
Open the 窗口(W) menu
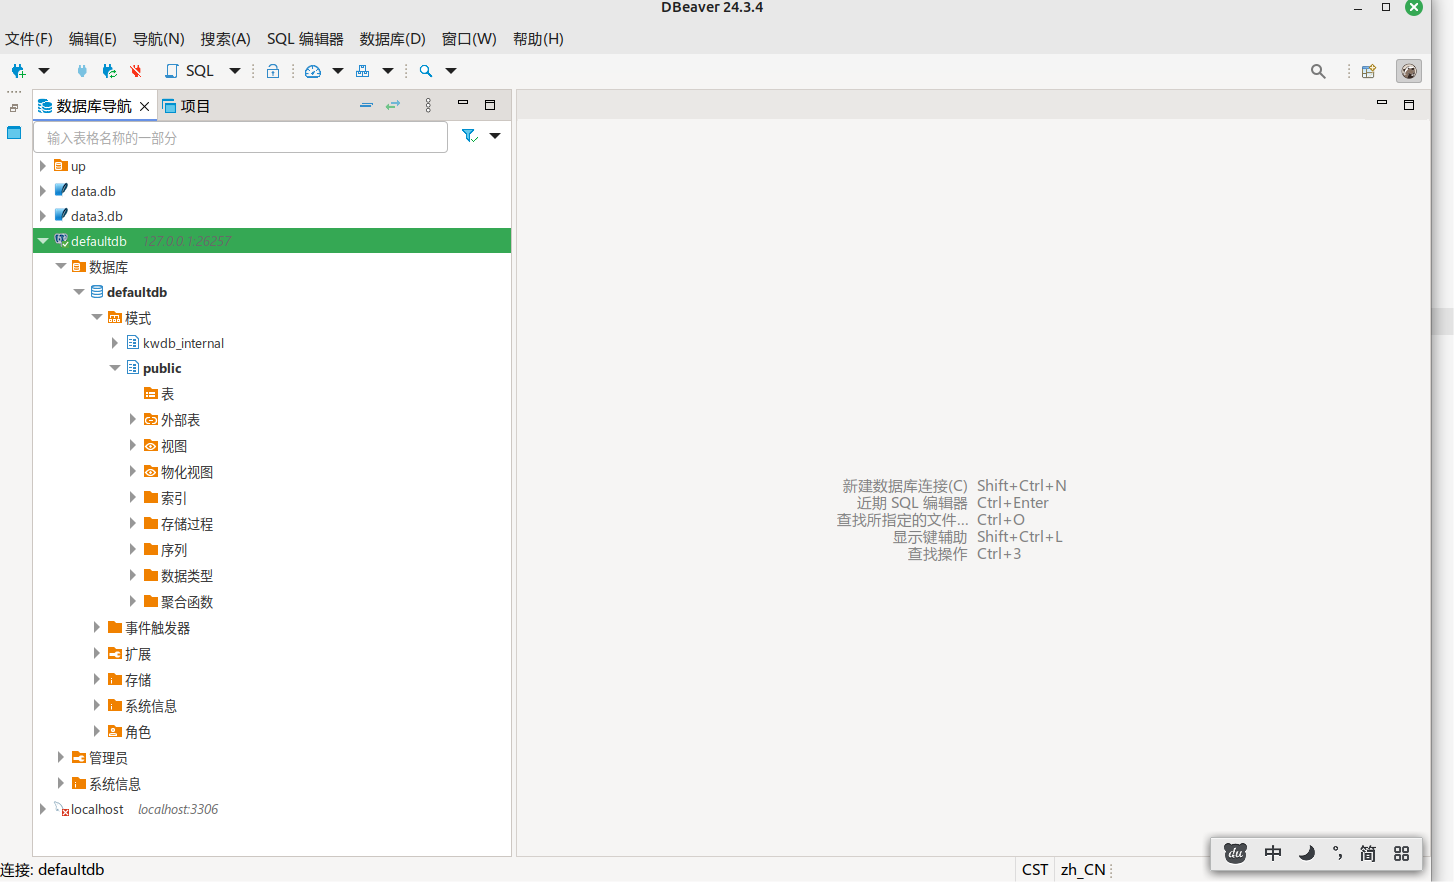tap(469, 39)
